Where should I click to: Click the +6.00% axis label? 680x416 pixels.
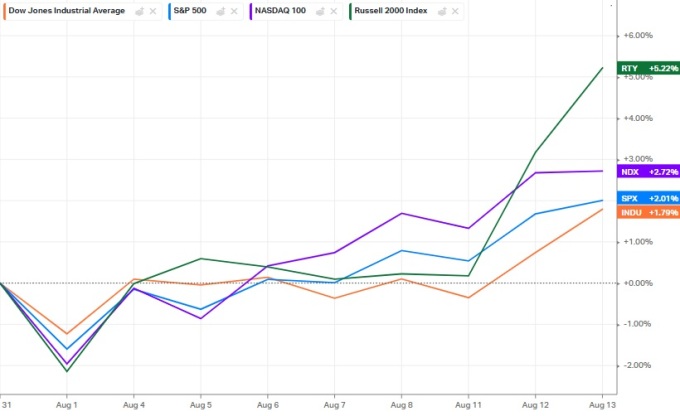(638, 36)
